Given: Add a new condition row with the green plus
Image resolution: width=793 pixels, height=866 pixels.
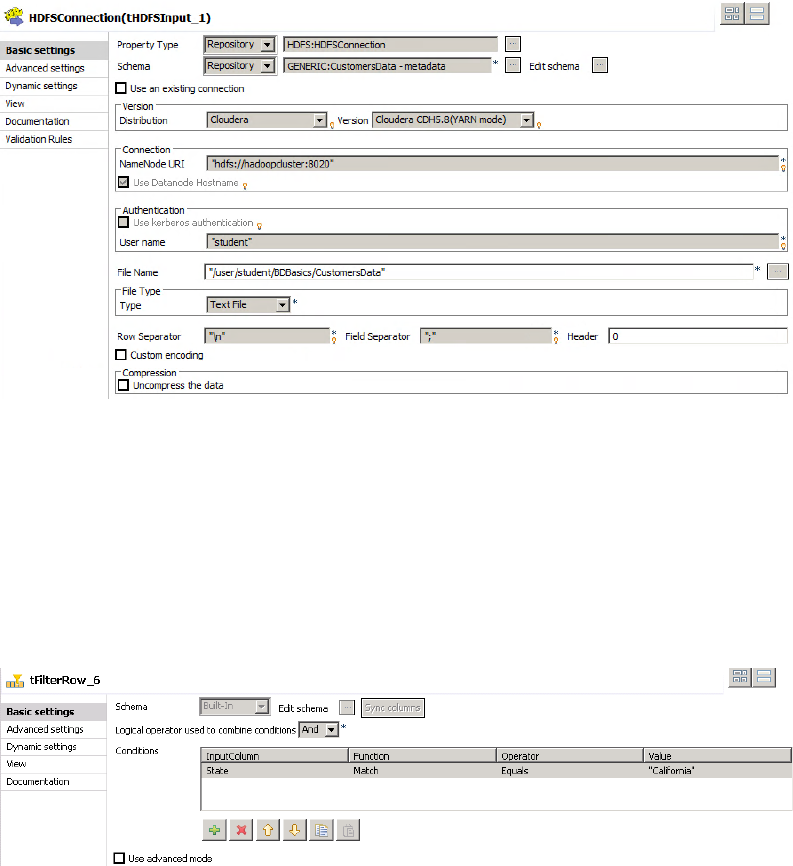Looking at the screenshot, I should tap(215, 830).
